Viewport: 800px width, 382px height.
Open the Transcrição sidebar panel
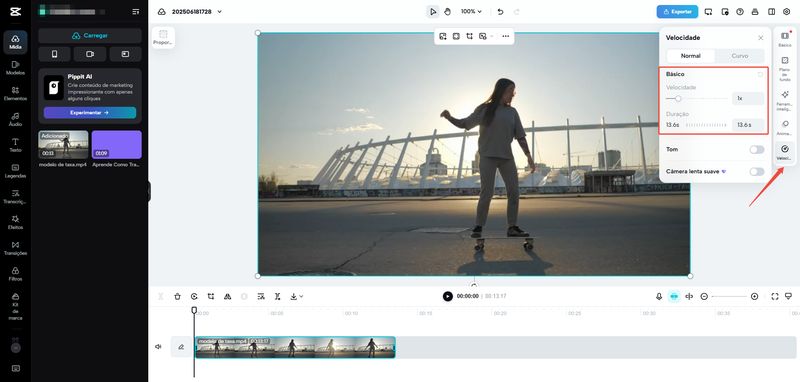(15, 196)
